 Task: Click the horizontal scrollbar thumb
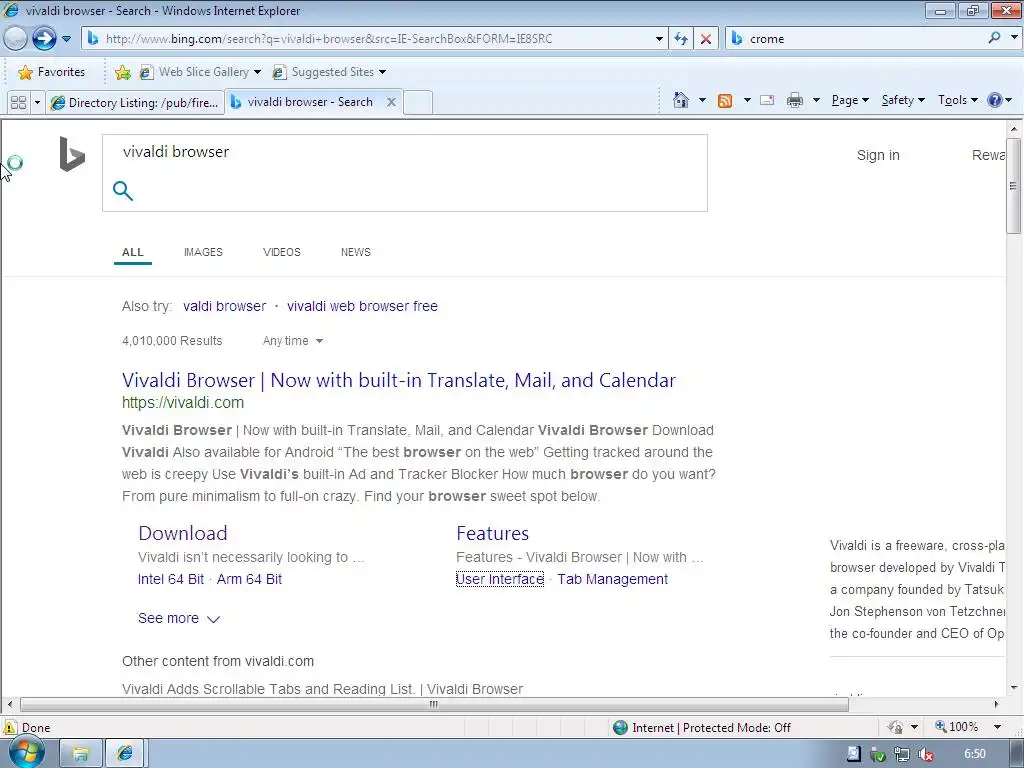pos(434,704)
